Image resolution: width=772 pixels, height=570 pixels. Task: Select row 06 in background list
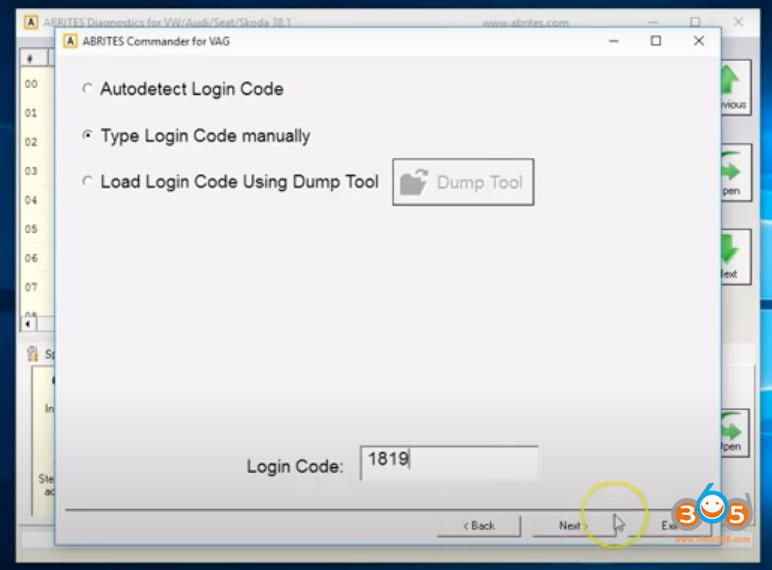coord(37,258)
